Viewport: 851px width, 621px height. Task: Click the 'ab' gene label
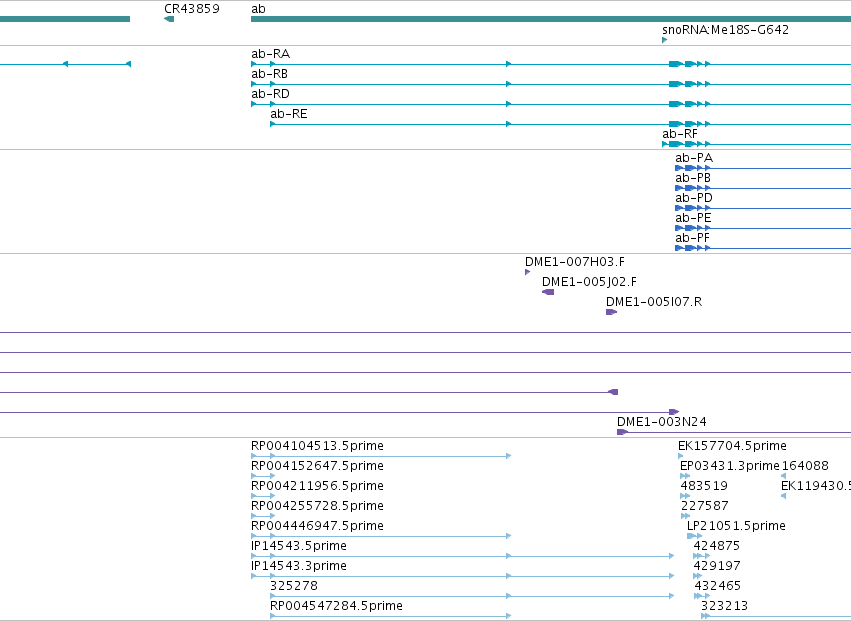coord(258,9)
